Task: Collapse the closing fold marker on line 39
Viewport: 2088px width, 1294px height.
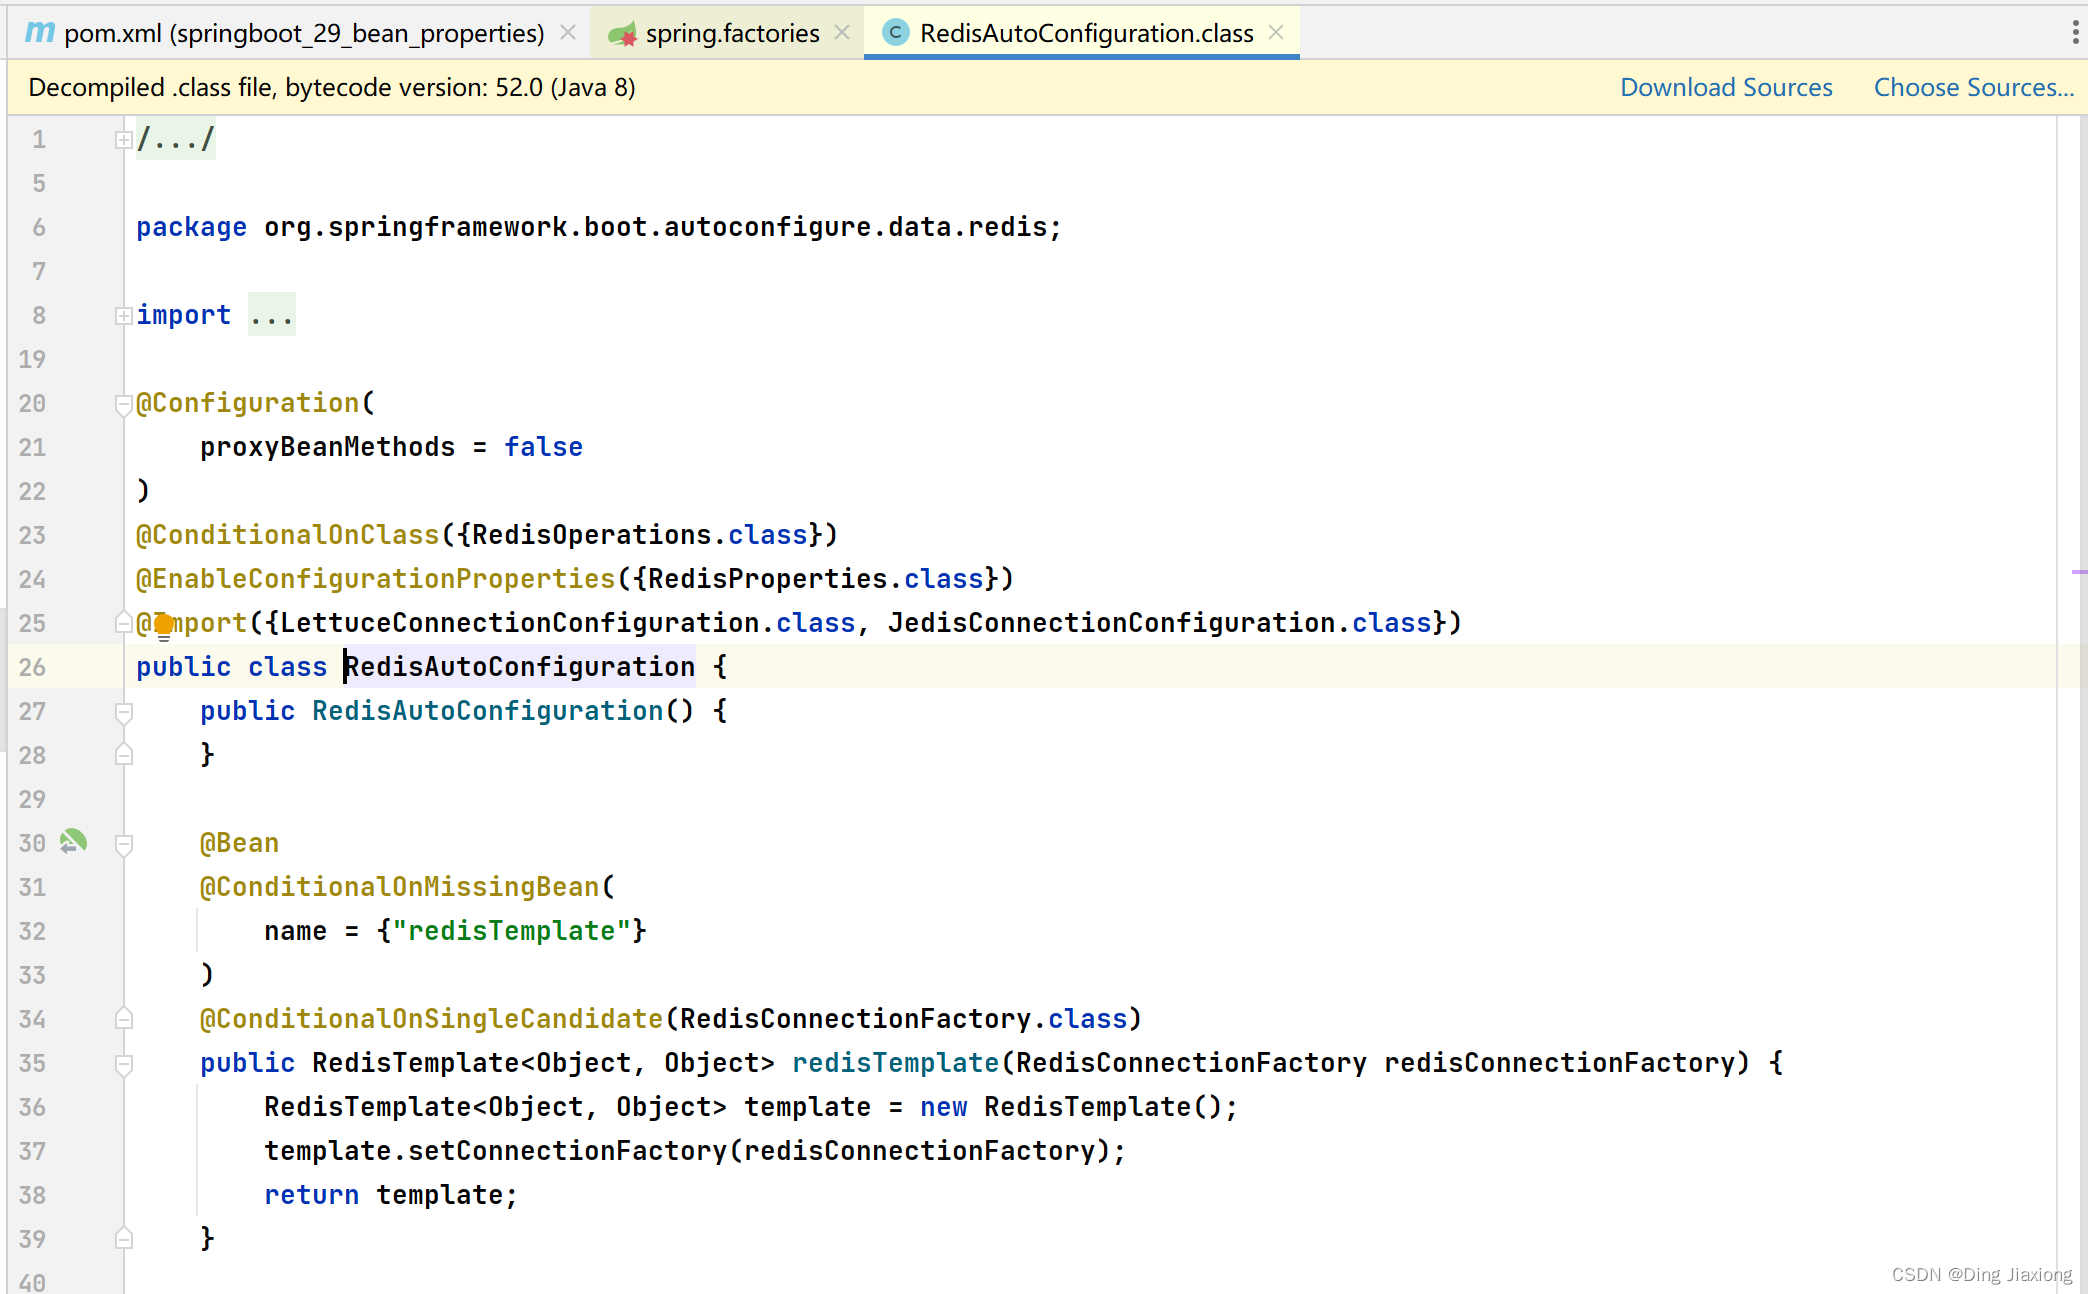Action: tap(123, 1239)
